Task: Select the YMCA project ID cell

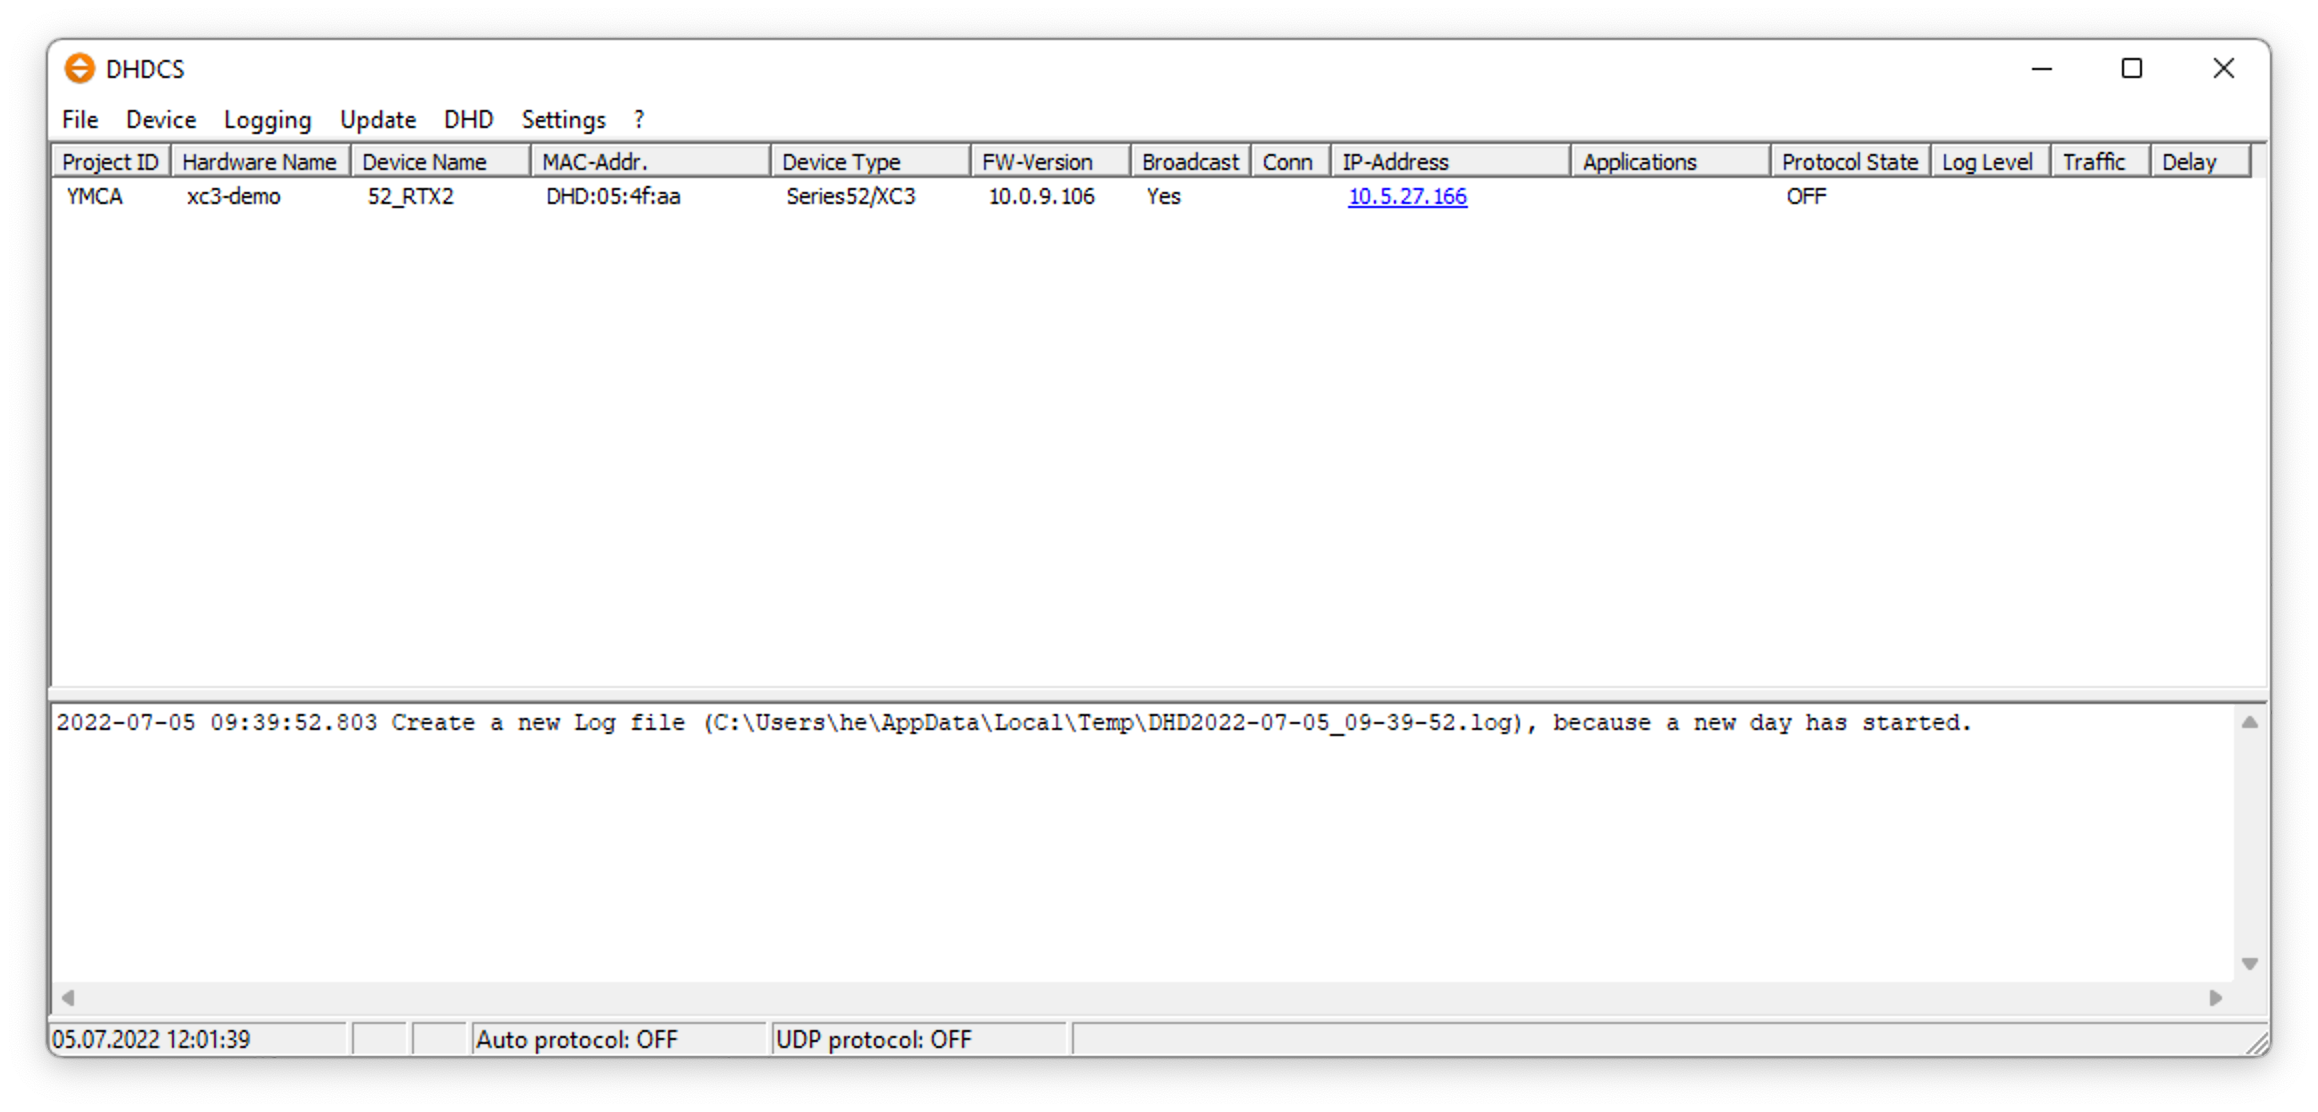Action: pos(95,196)
